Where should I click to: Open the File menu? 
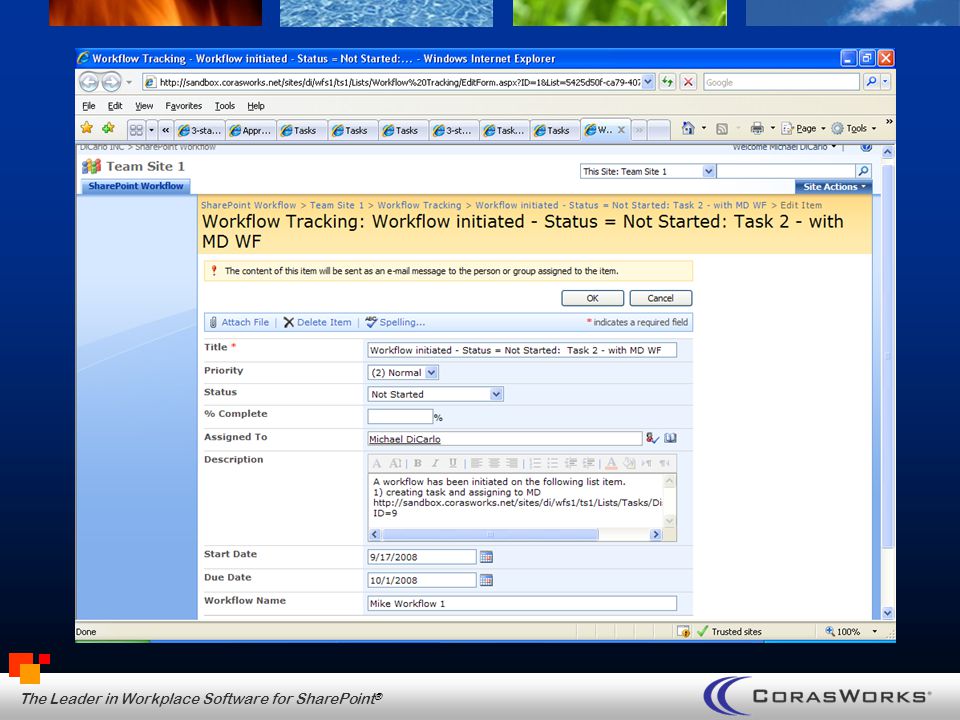coord(89,106)
